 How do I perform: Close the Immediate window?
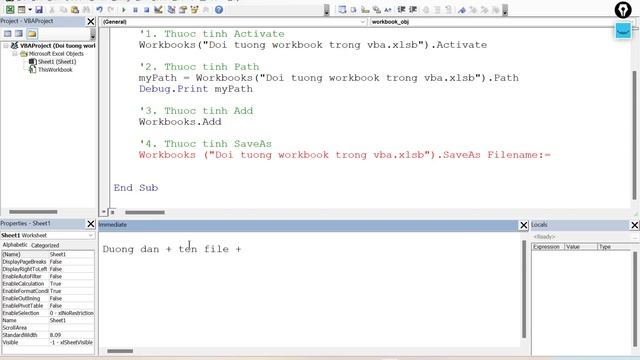(x=524, y=225)
